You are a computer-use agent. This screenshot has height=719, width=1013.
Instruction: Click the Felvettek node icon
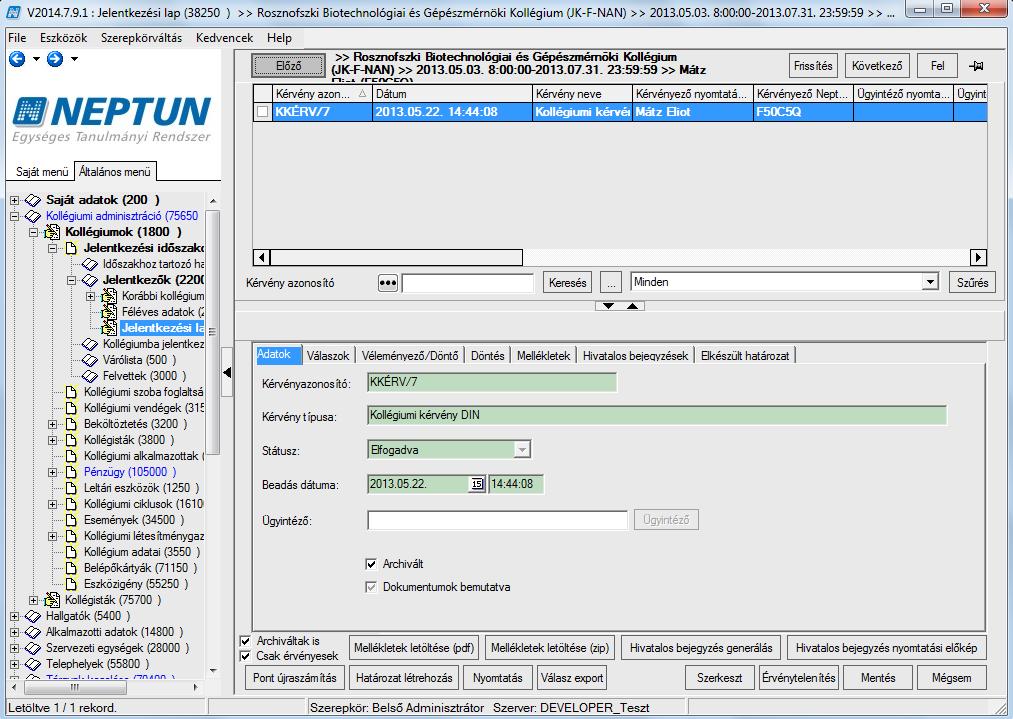[90, 376]
